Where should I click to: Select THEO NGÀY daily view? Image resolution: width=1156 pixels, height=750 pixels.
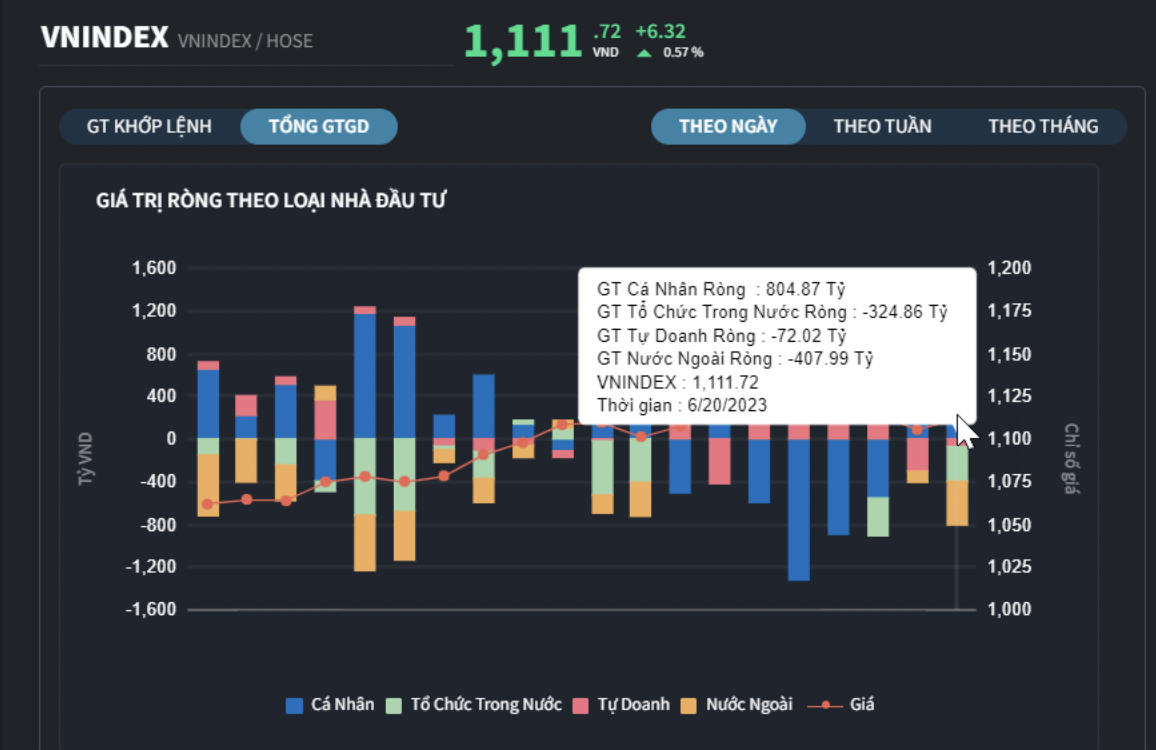[x=728, y=126]
